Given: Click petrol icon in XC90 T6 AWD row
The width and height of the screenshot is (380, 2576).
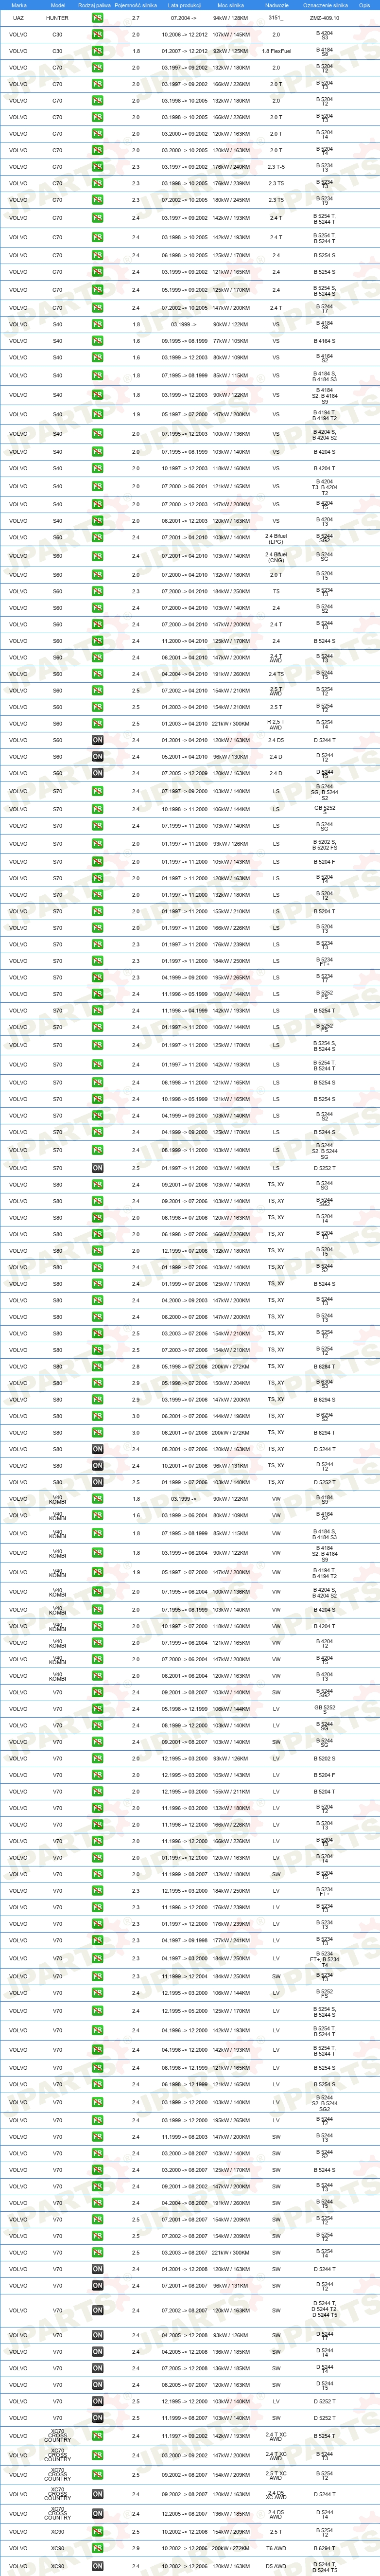Looking at the screenshot, I should 97,2548.
